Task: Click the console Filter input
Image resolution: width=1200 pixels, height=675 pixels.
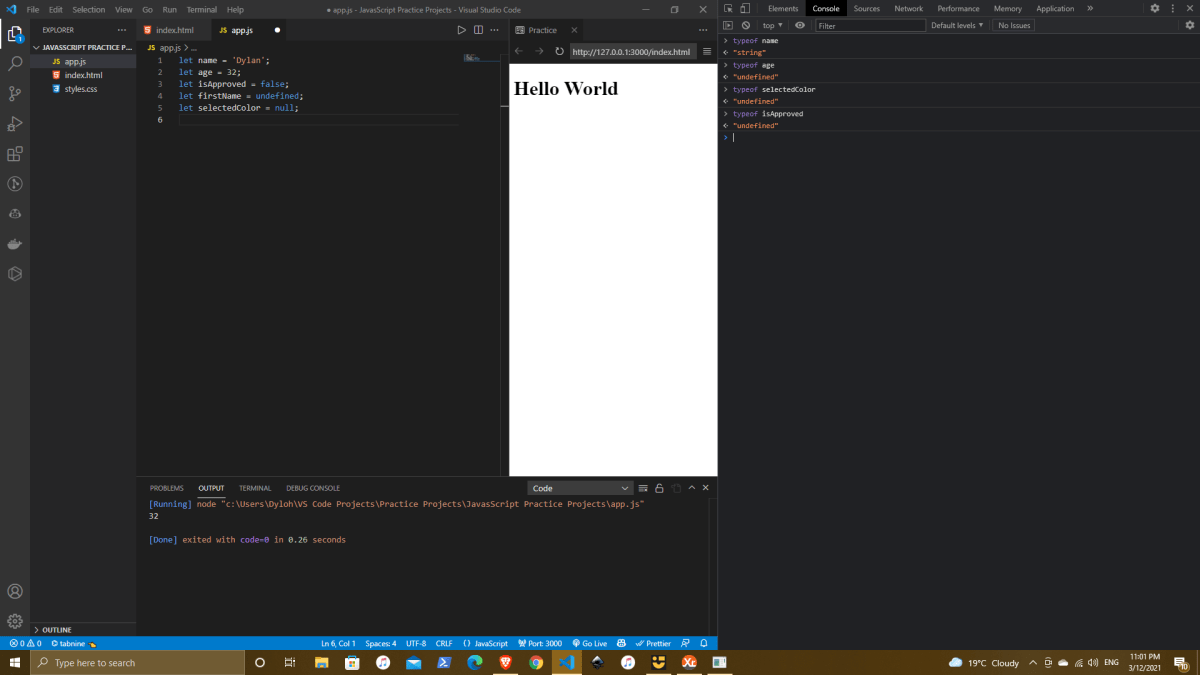Action: tap(870, 25)
